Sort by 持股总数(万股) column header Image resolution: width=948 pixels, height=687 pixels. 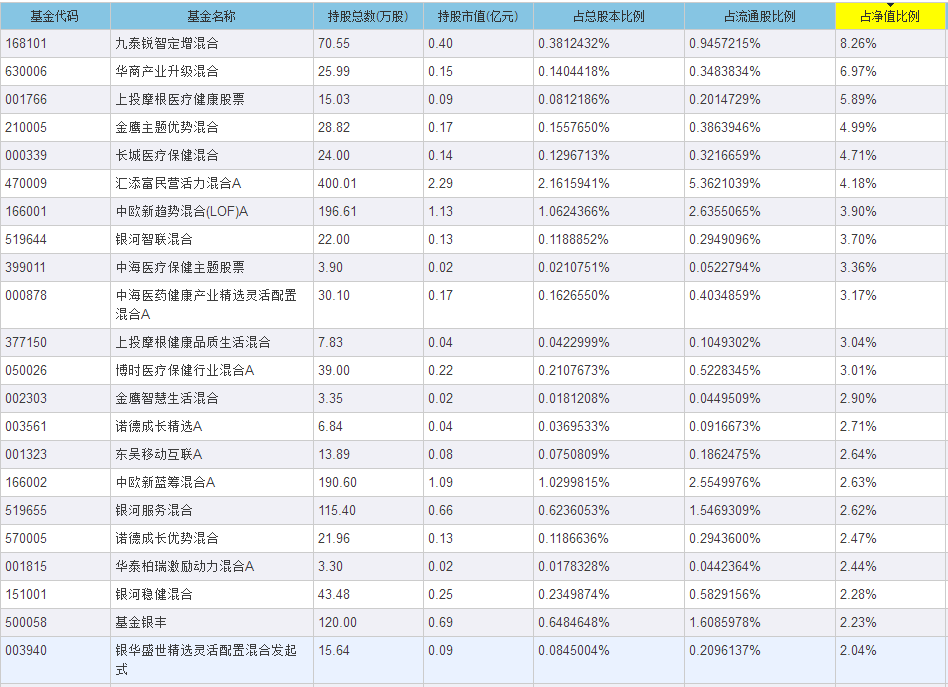coord(367,17)
